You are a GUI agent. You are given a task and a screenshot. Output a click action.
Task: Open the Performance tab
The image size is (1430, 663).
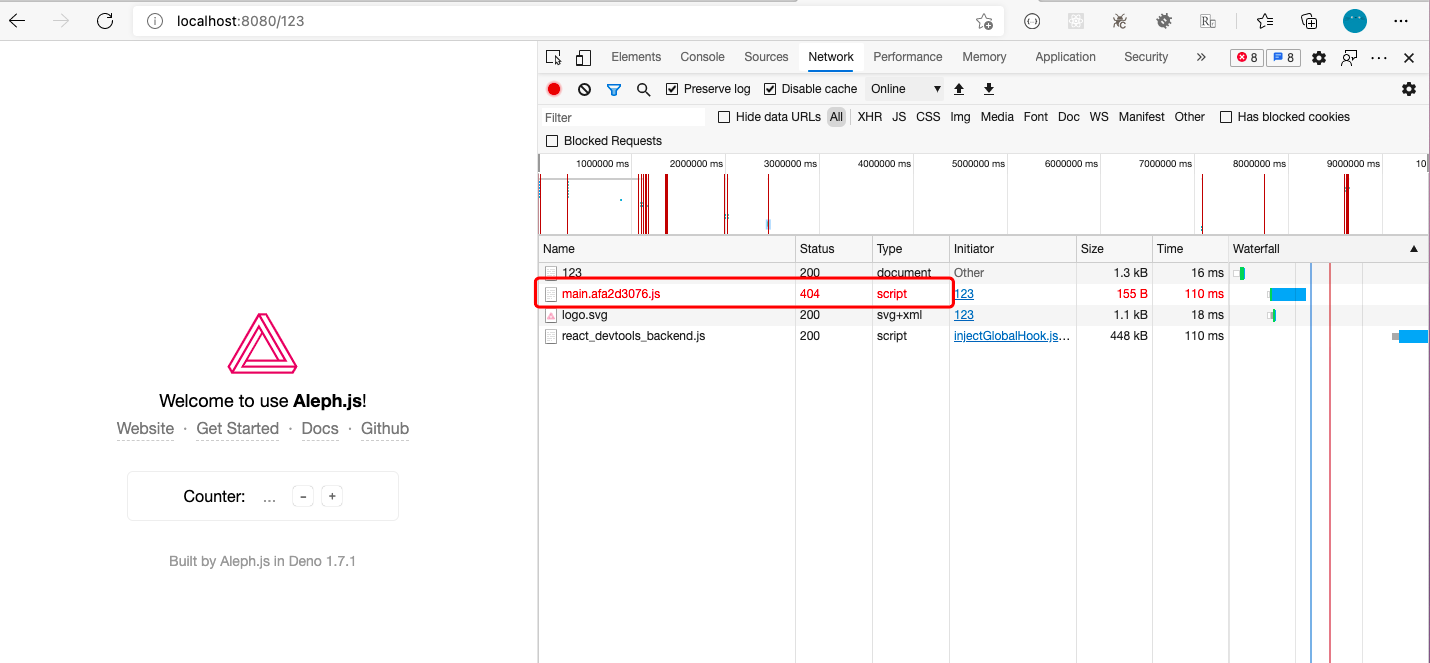click(x=908, y=57)
